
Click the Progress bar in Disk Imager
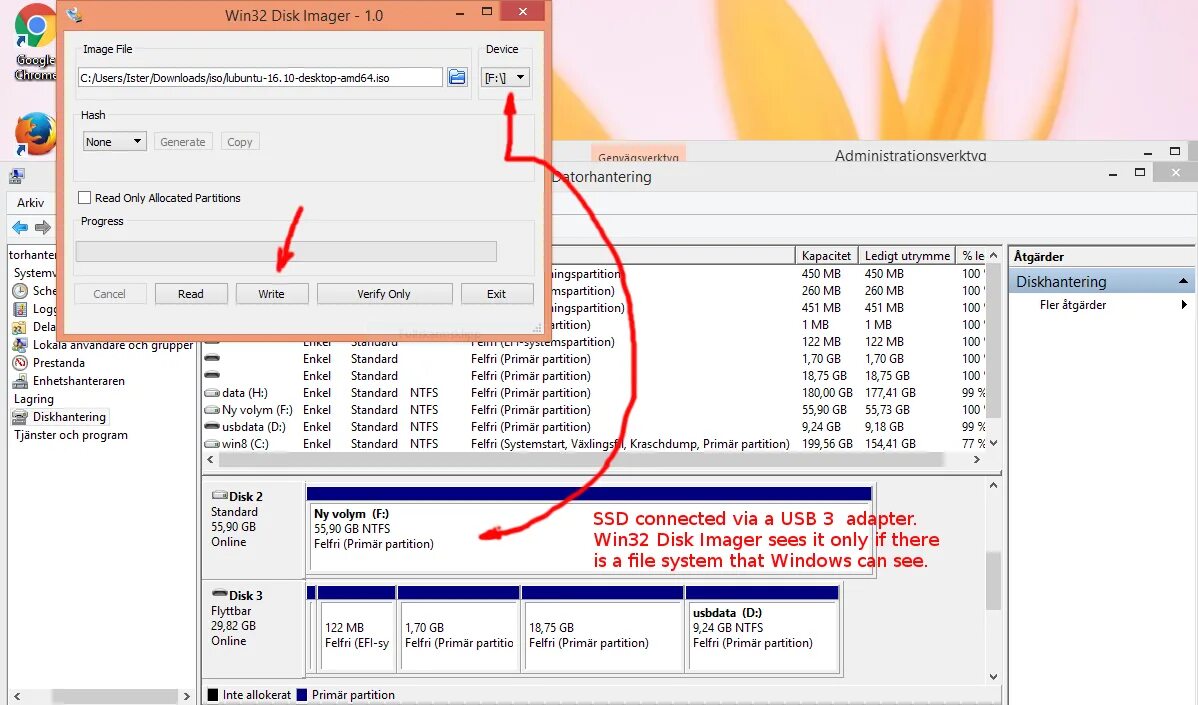click(286, 251)
